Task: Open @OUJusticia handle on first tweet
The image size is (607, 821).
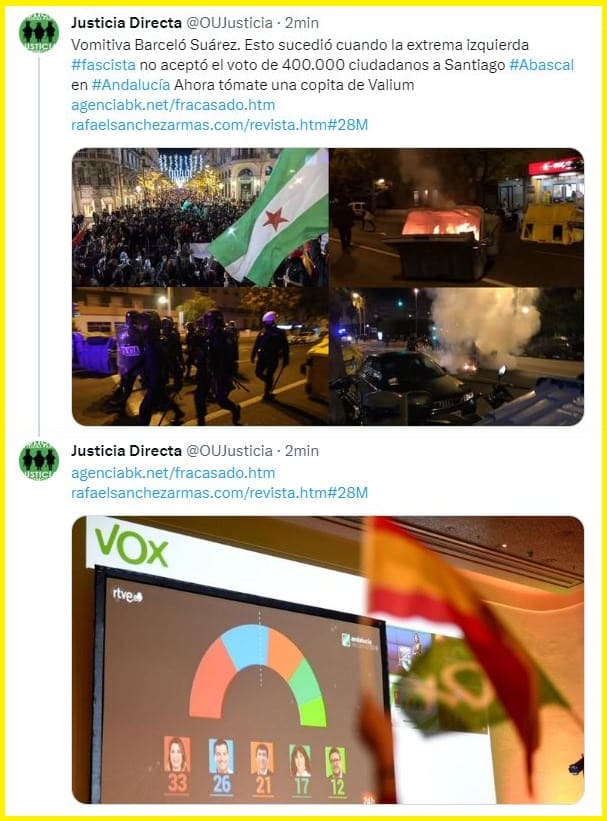Action: [x=229, y=23]
